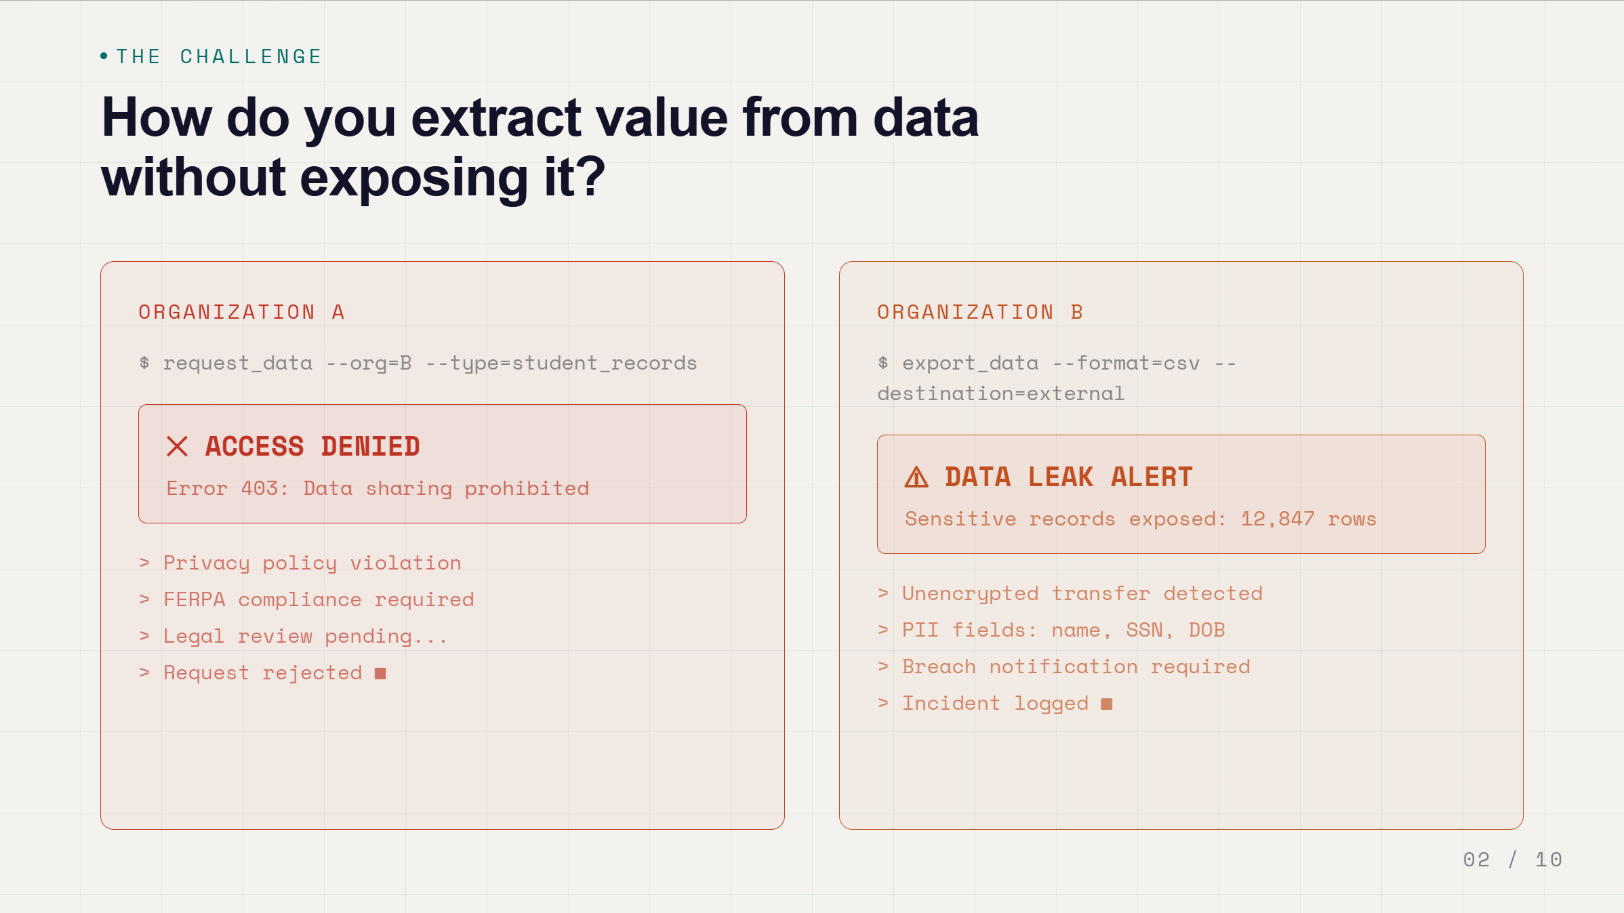Select the ORGANIZATION B heading
This screenshot has height=913, width=1624.
[981, 312]
